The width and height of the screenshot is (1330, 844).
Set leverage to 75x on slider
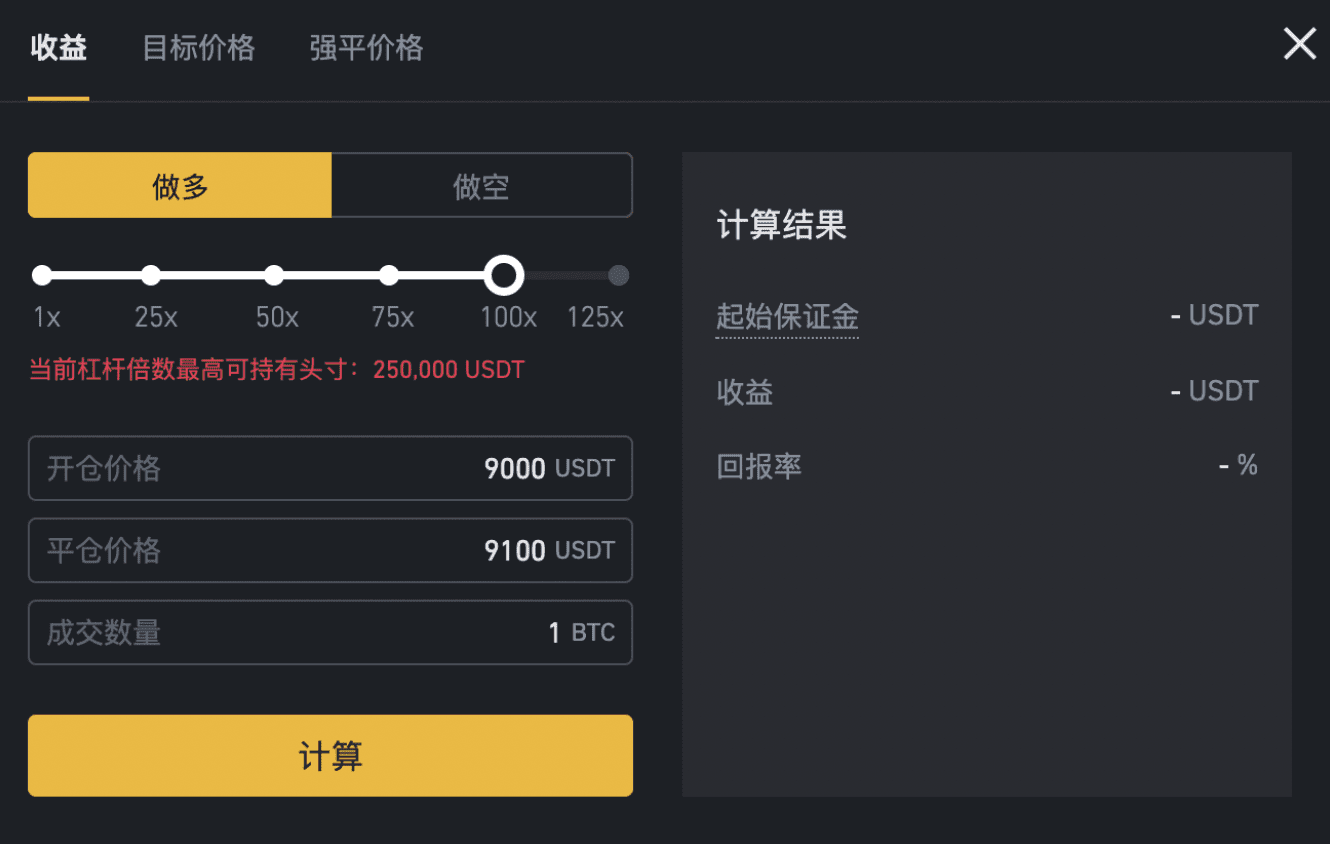[x=389, y=275]
